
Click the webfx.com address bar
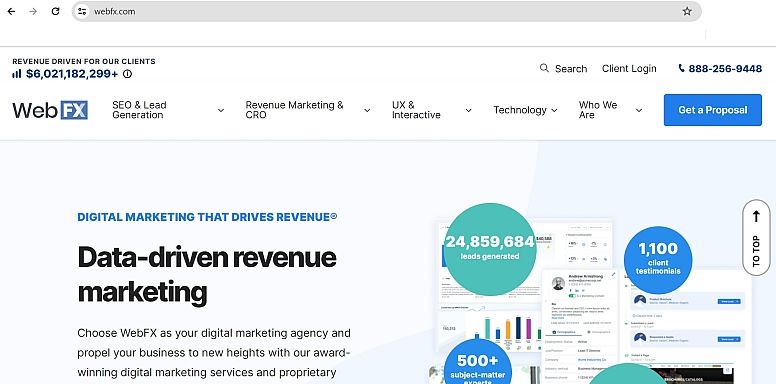[x=386, y=11]
